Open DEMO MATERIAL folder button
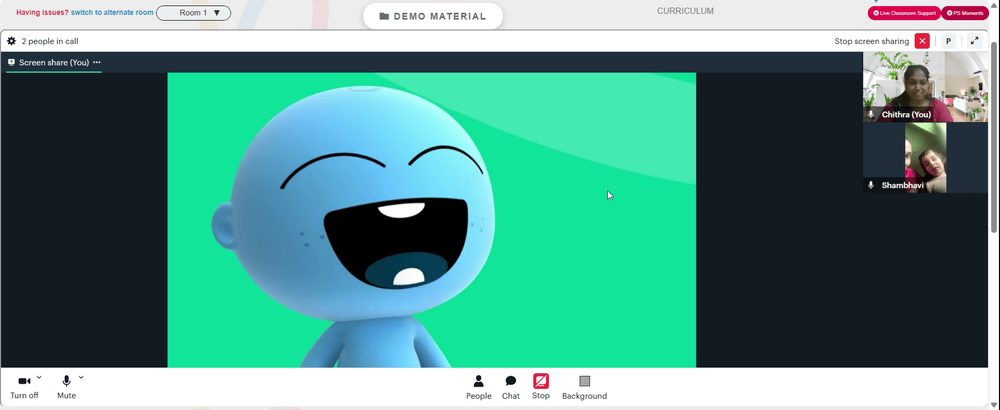This screenshot has height=410, width=1000. 432,17
